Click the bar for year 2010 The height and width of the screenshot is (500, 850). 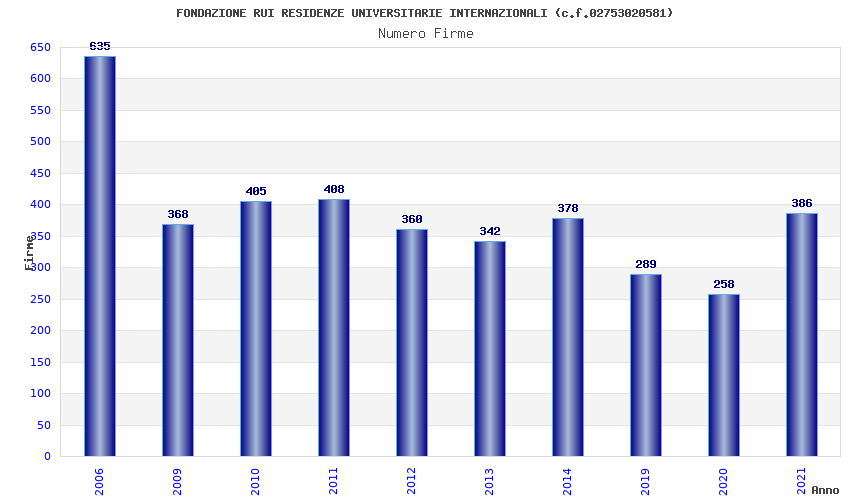click(x=256, y=329)
